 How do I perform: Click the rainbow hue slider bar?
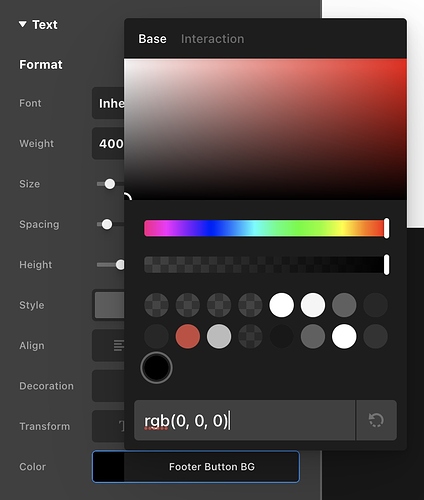click(x=266, y=228)
